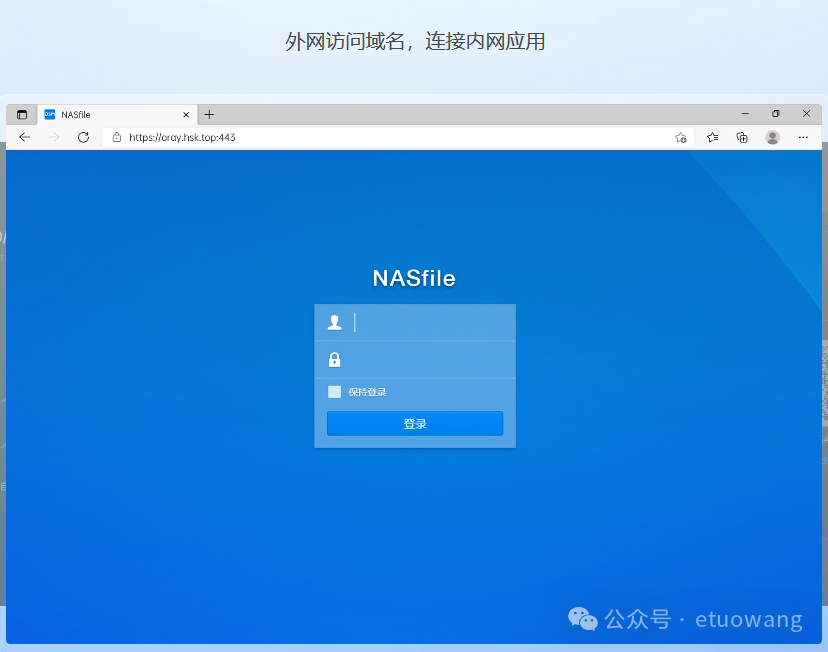Minimize the browser window
Viewport: 828px width, 652px height.
pos(745,114)
